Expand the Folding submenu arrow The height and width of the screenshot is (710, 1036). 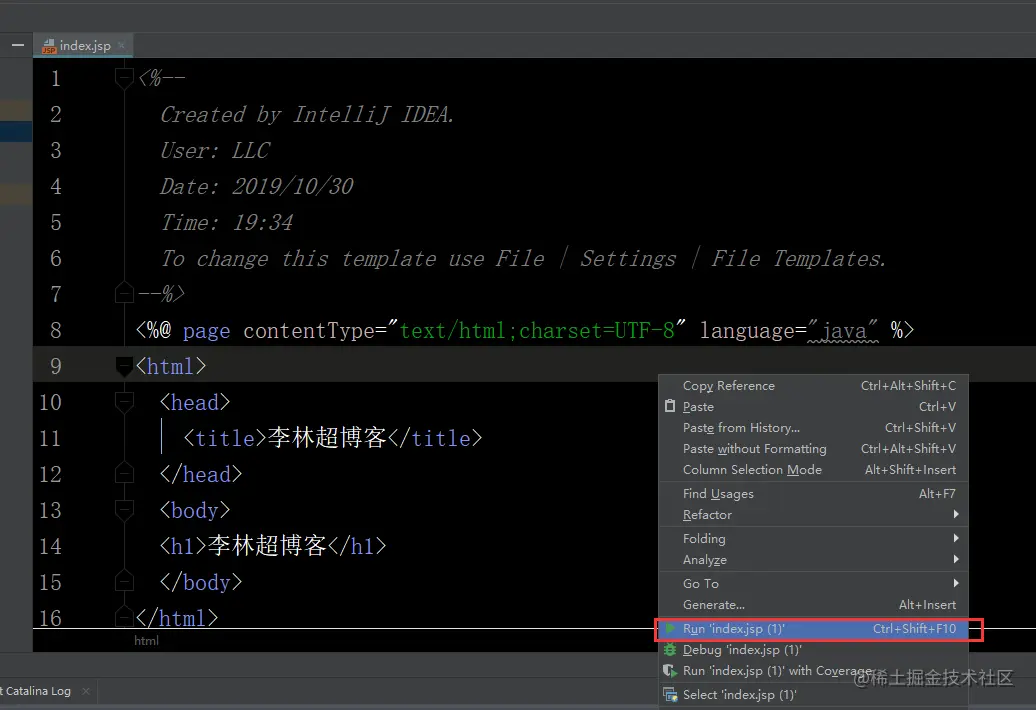[x=956, y=538]
